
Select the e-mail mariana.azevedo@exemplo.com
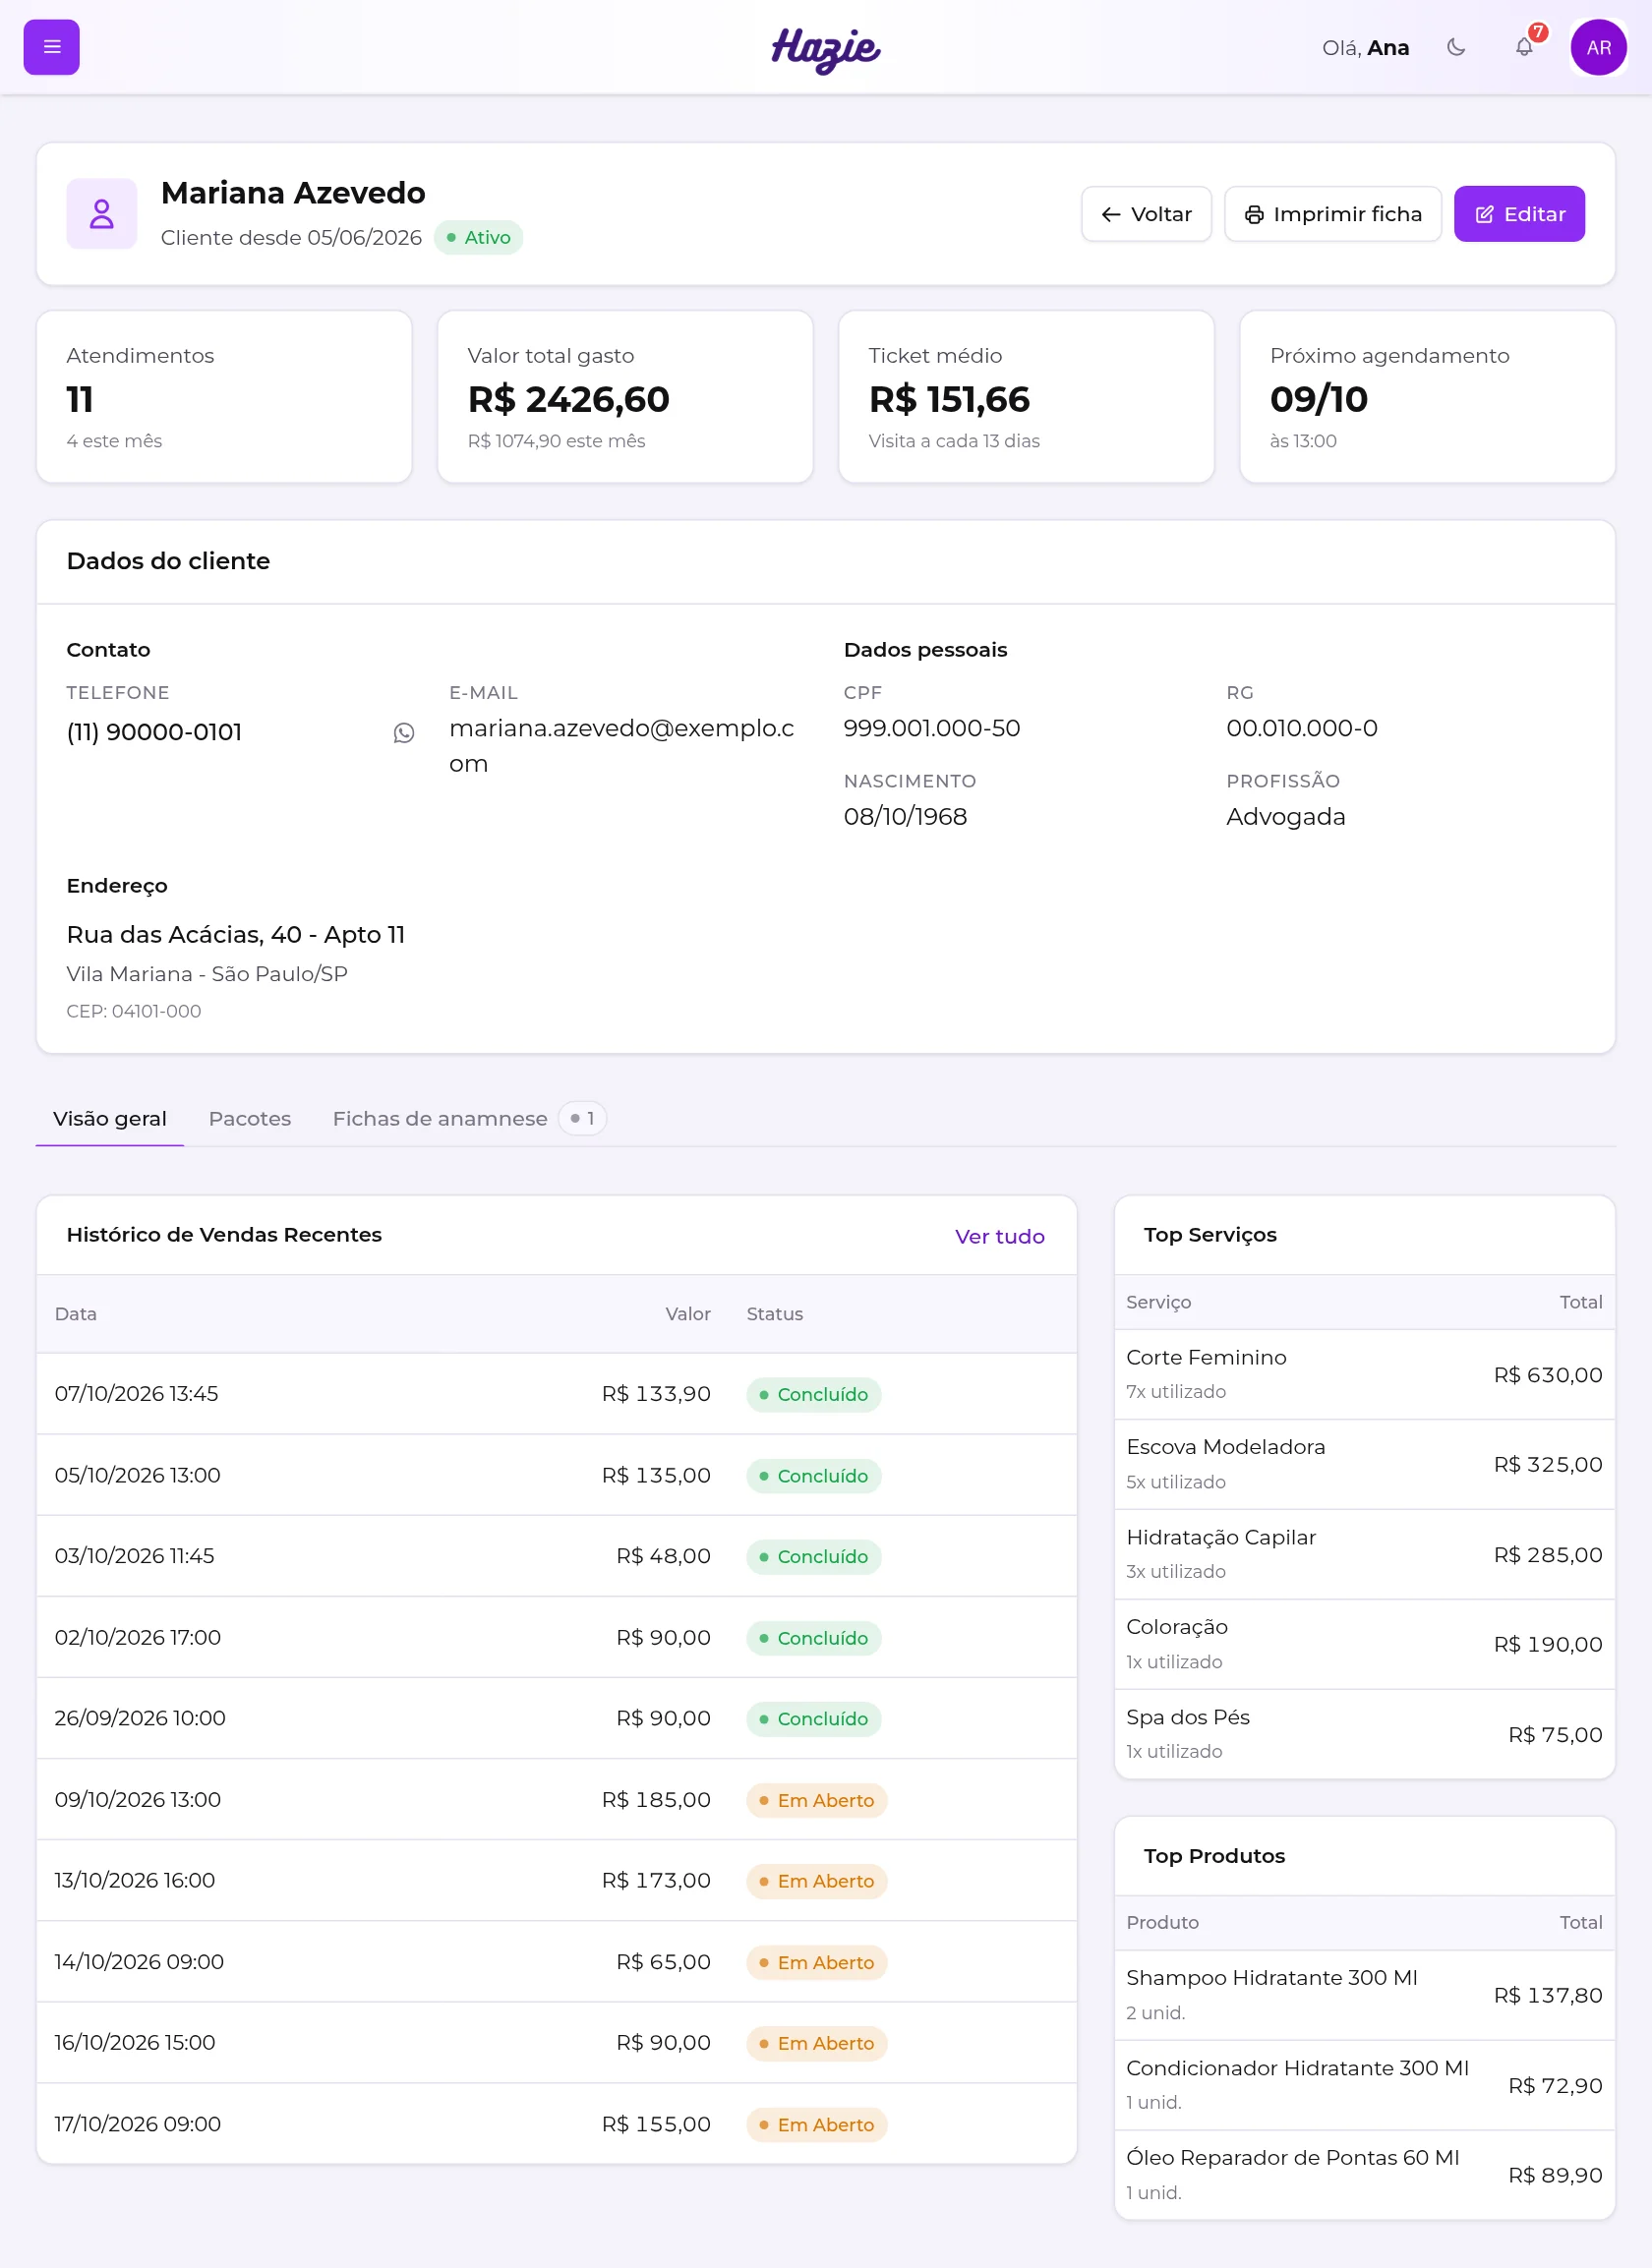point(622,746)
